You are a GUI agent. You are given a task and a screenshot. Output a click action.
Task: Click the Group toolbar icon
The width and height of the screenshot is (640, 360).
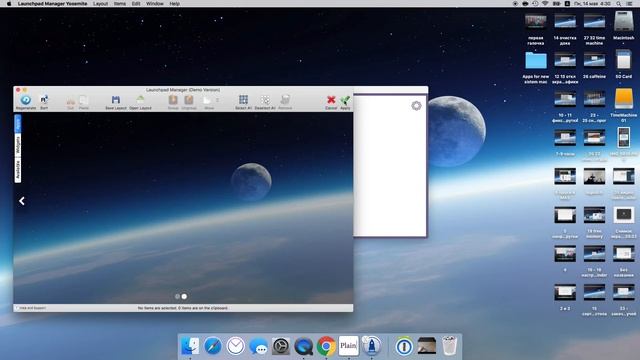click(x=173, y=100)
